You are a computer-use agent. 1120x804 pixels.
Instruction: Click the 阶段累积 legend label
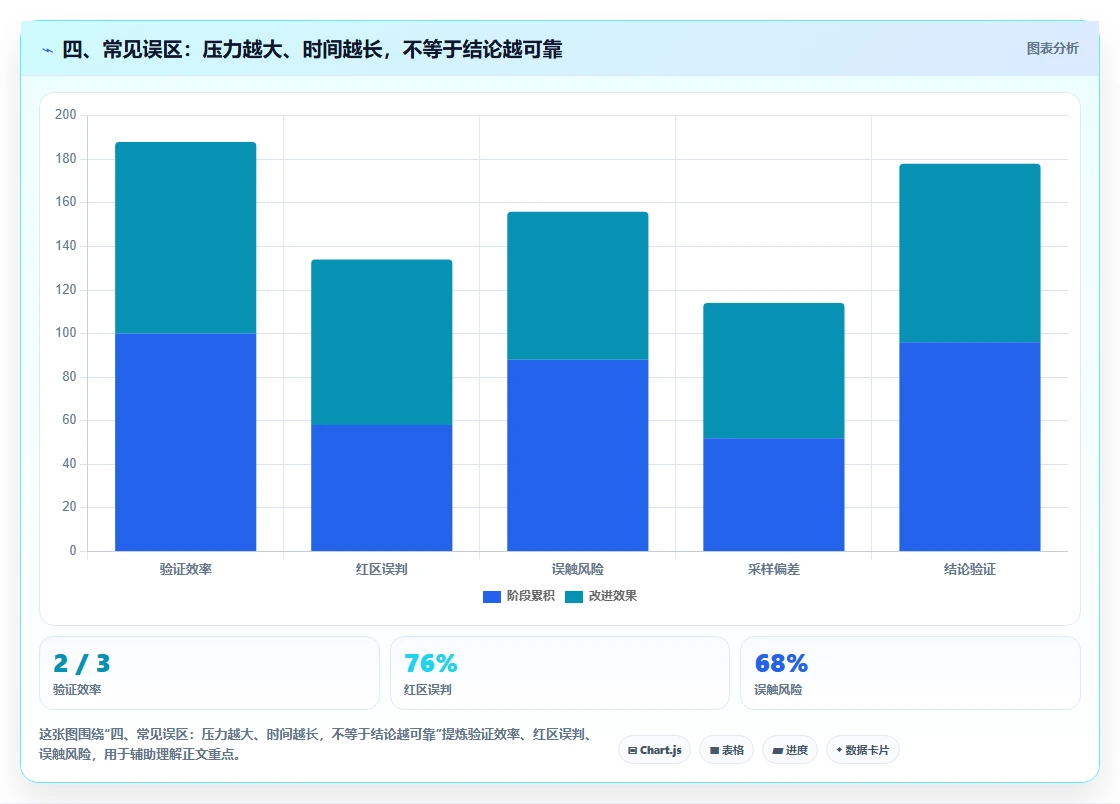(x=531, y=596)
